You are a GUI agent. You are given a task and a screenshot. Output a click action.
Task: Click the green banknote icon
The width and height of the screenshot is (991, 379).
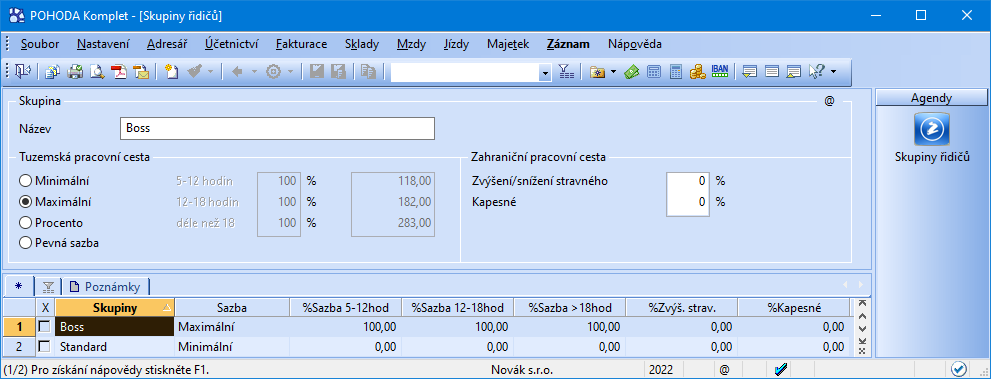[631, 72]
